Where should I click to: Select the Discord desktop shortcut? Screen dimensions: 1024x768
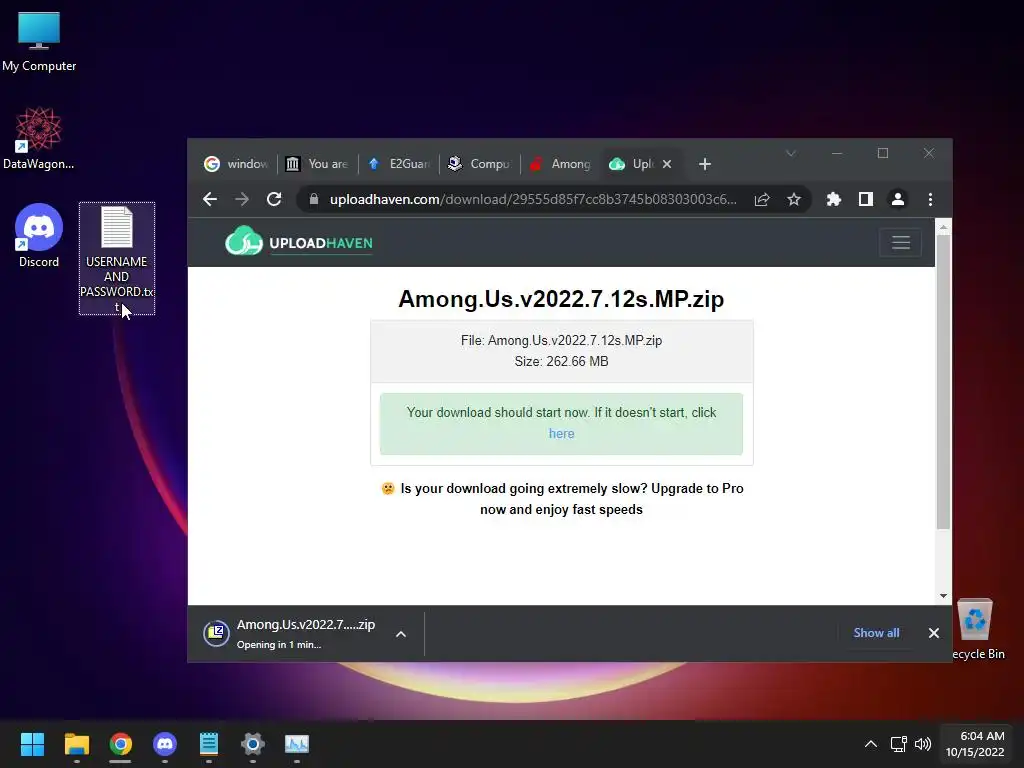[x=39, y=236]
